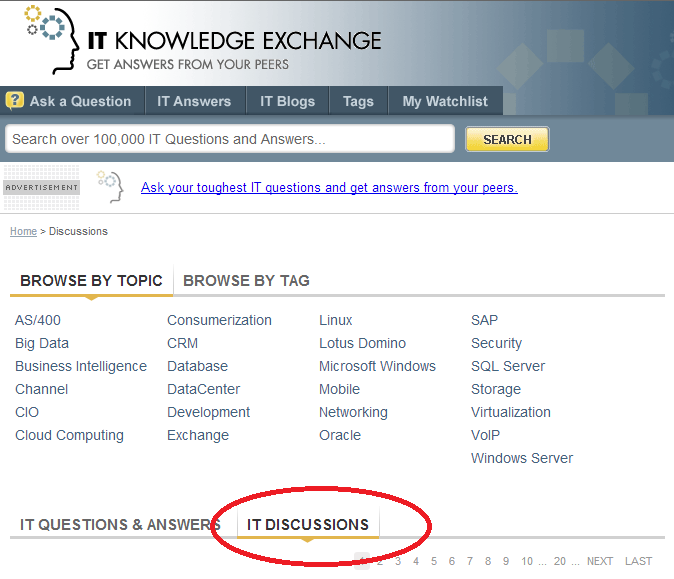Open the Windows Server topic

click(x=522, y=458)
